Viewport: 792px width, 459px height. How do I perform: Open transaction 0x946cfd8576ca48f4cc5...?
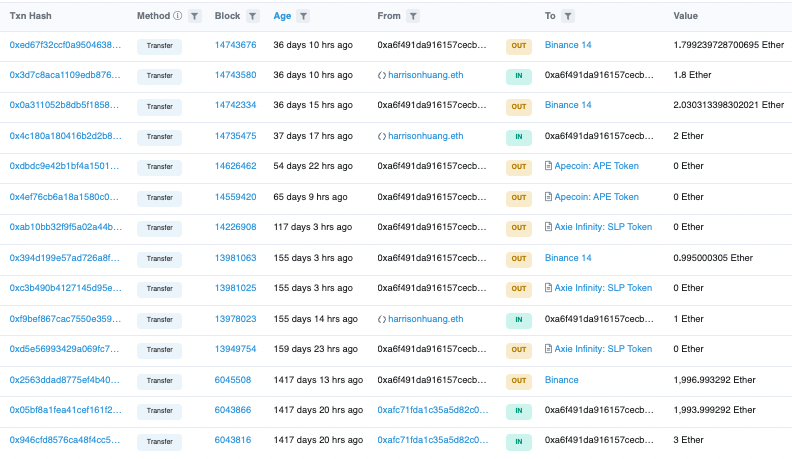65,440
